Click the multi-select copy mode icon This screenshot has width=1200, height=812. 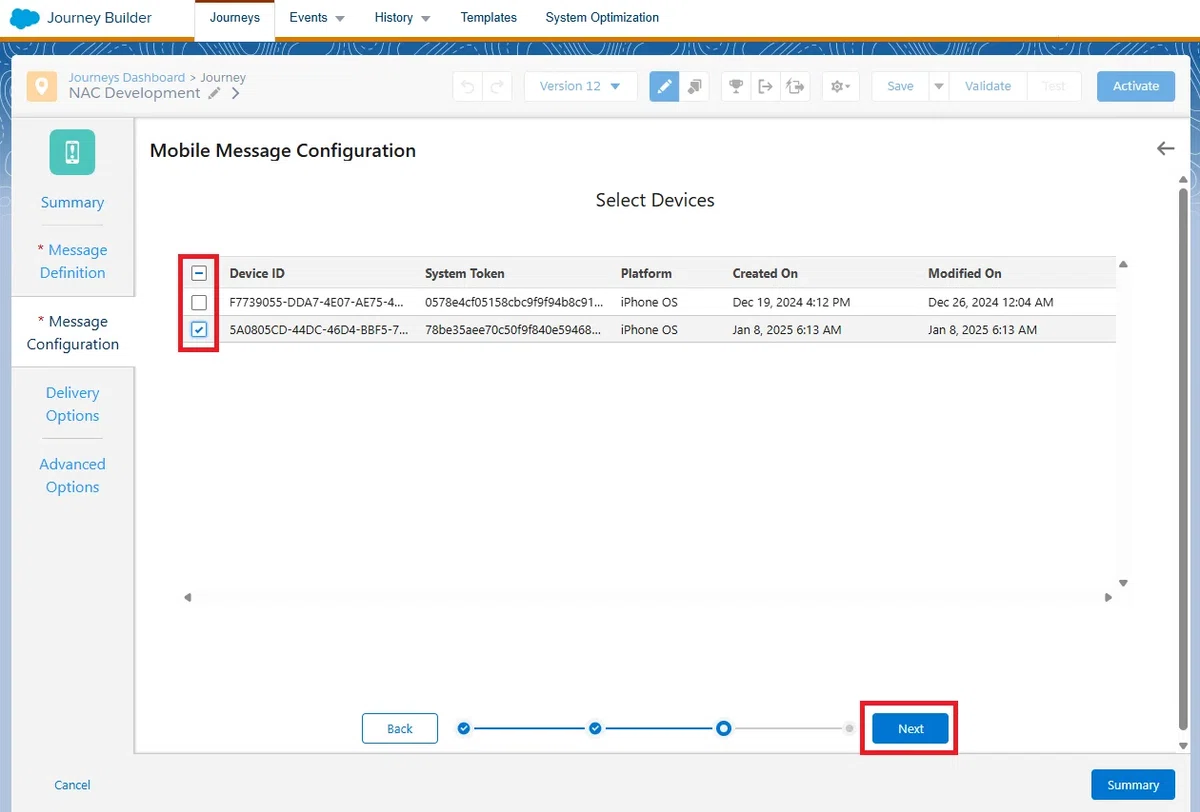click(x=695, y=86)
